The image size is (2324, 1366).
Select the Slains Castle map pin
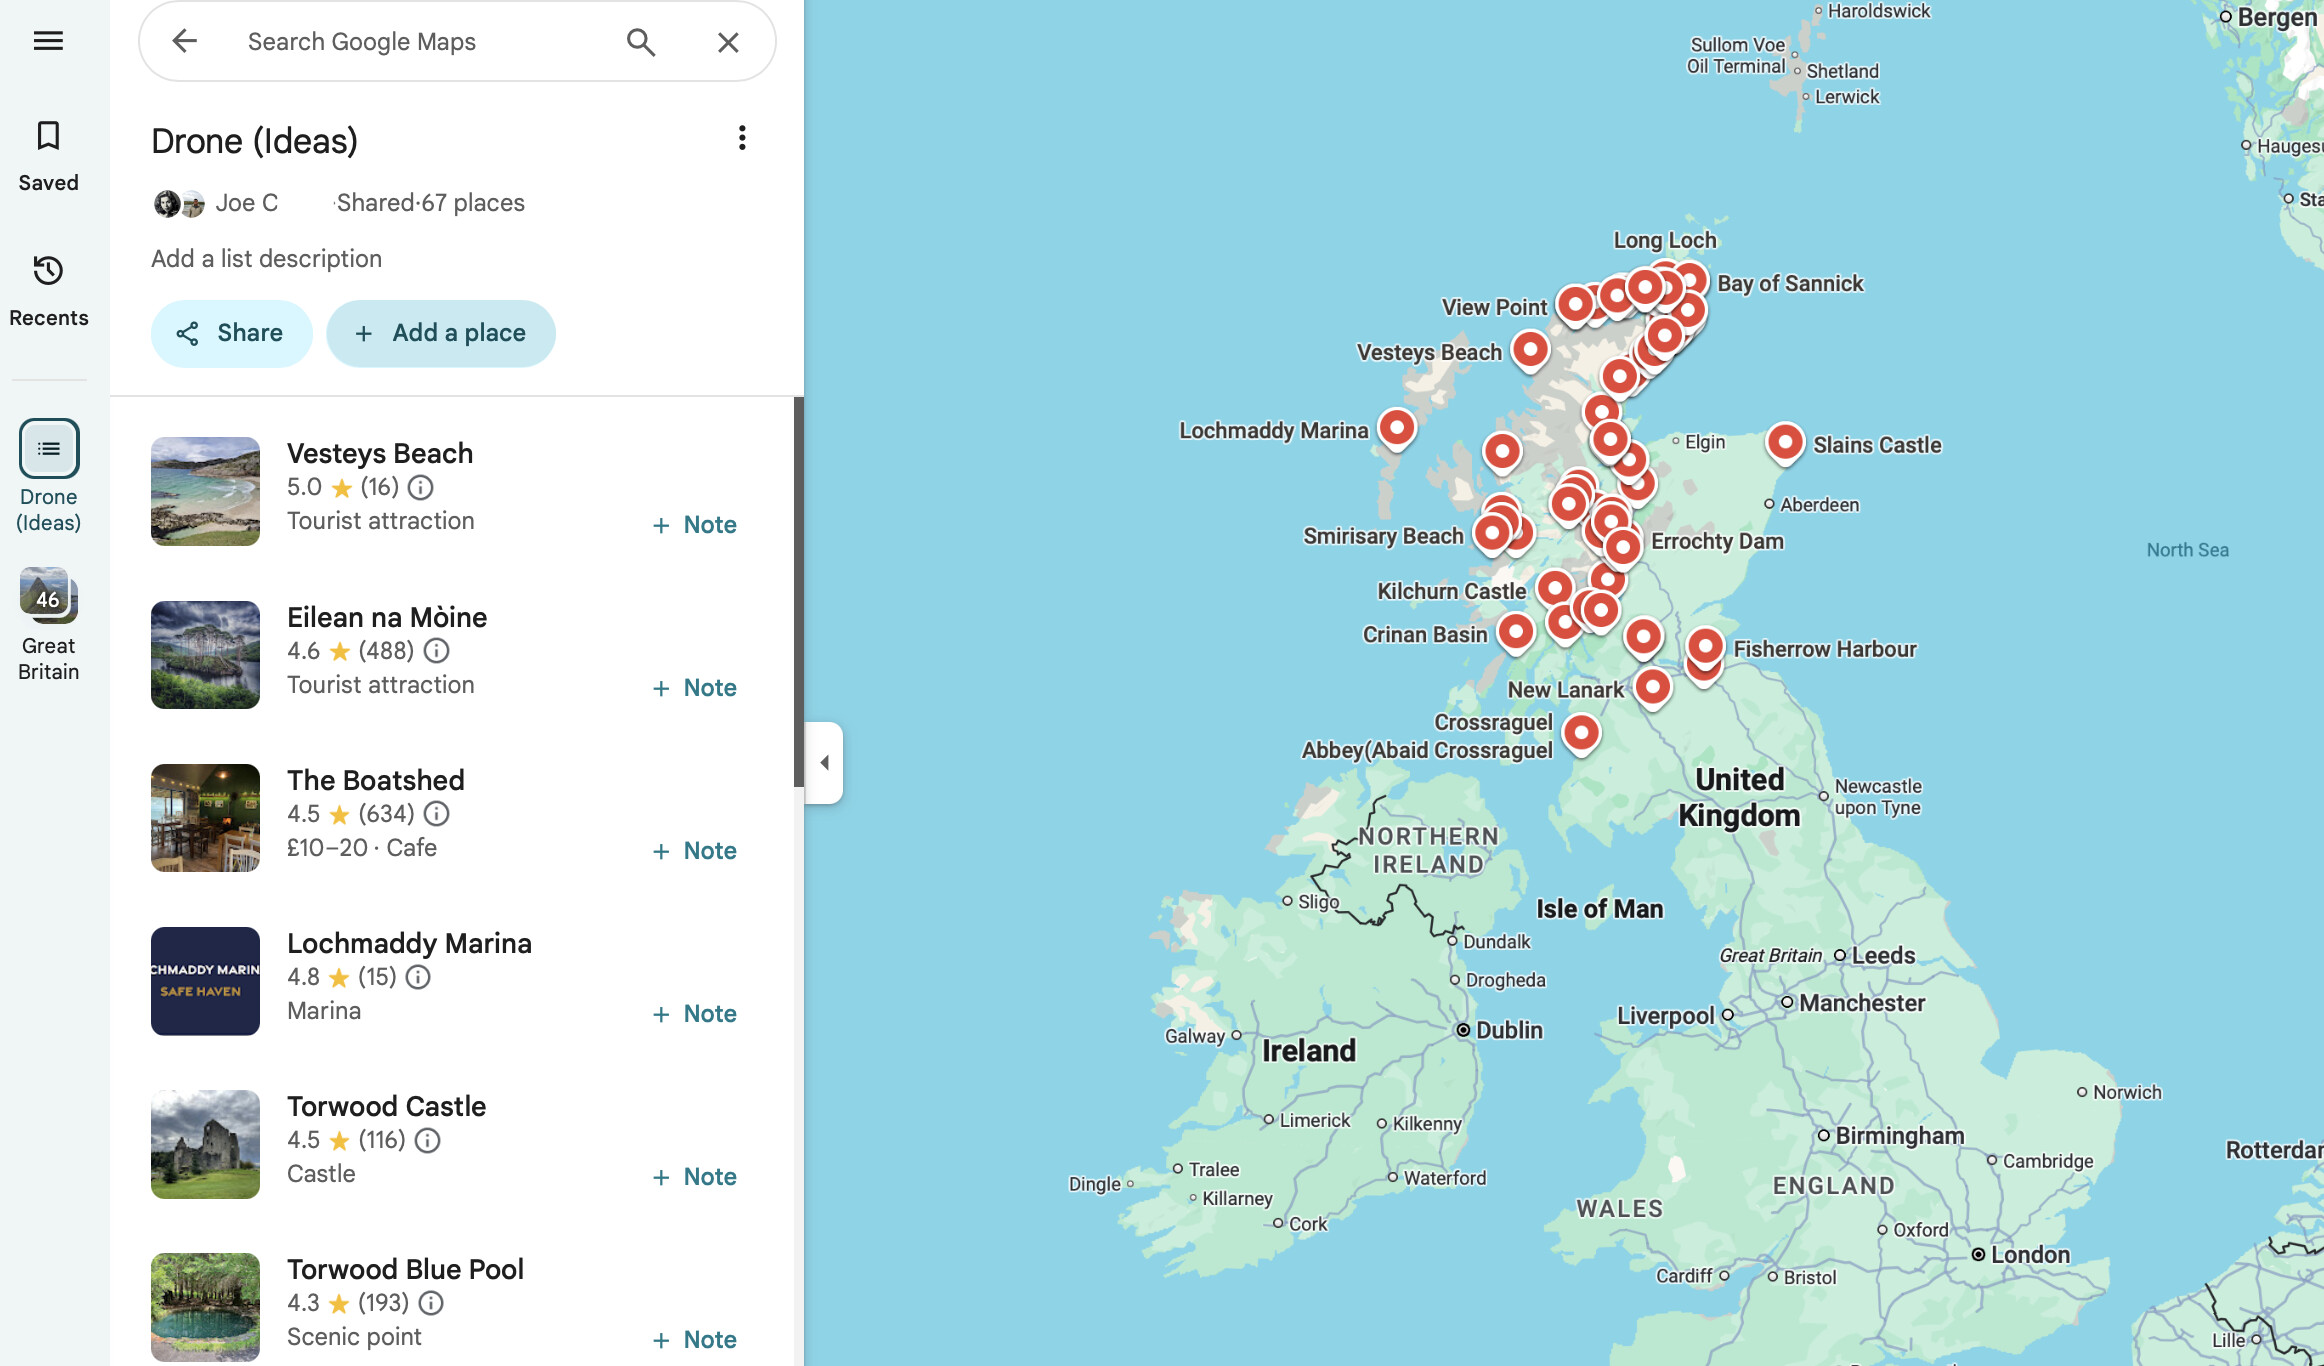click(x=1784, y=442)
